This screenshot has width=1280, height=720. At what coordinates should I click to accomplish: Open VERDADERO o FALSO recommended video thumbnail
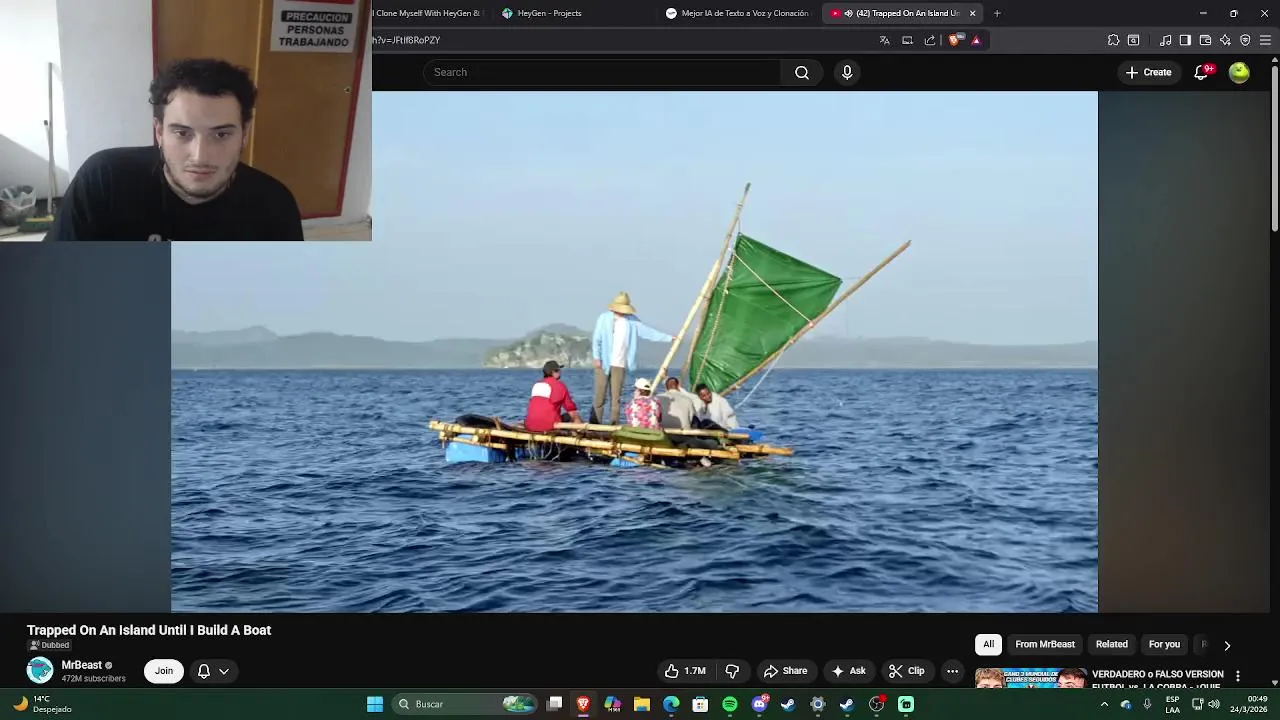tap(1031, 678)
